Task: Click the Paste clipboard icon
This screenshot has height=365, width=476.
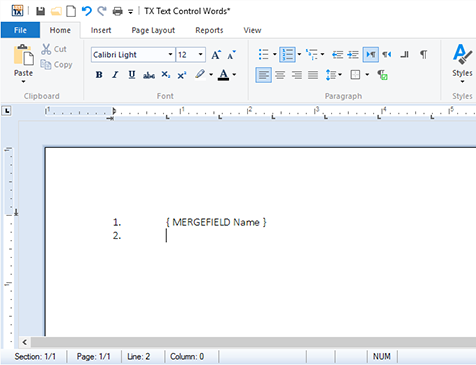Action: [23, 55]
